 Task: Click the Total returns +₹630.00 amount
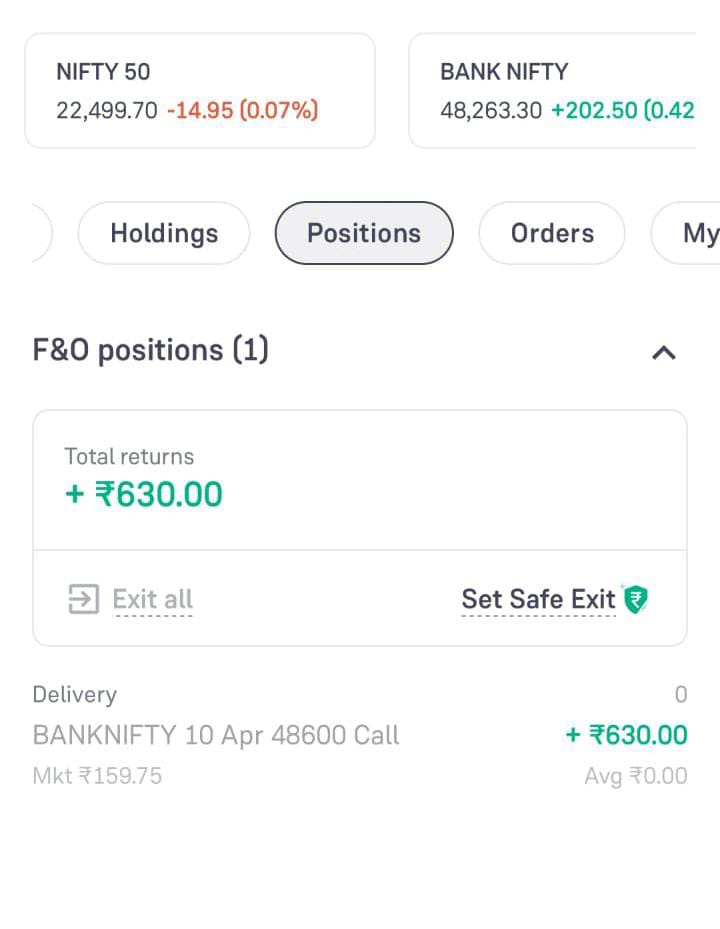click(144, 494)
